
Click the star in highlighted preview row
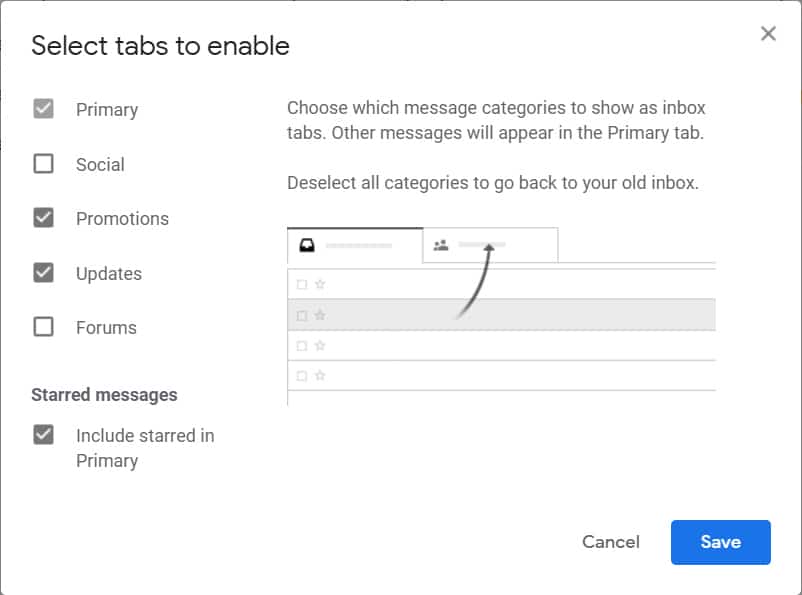coord(320,315)
